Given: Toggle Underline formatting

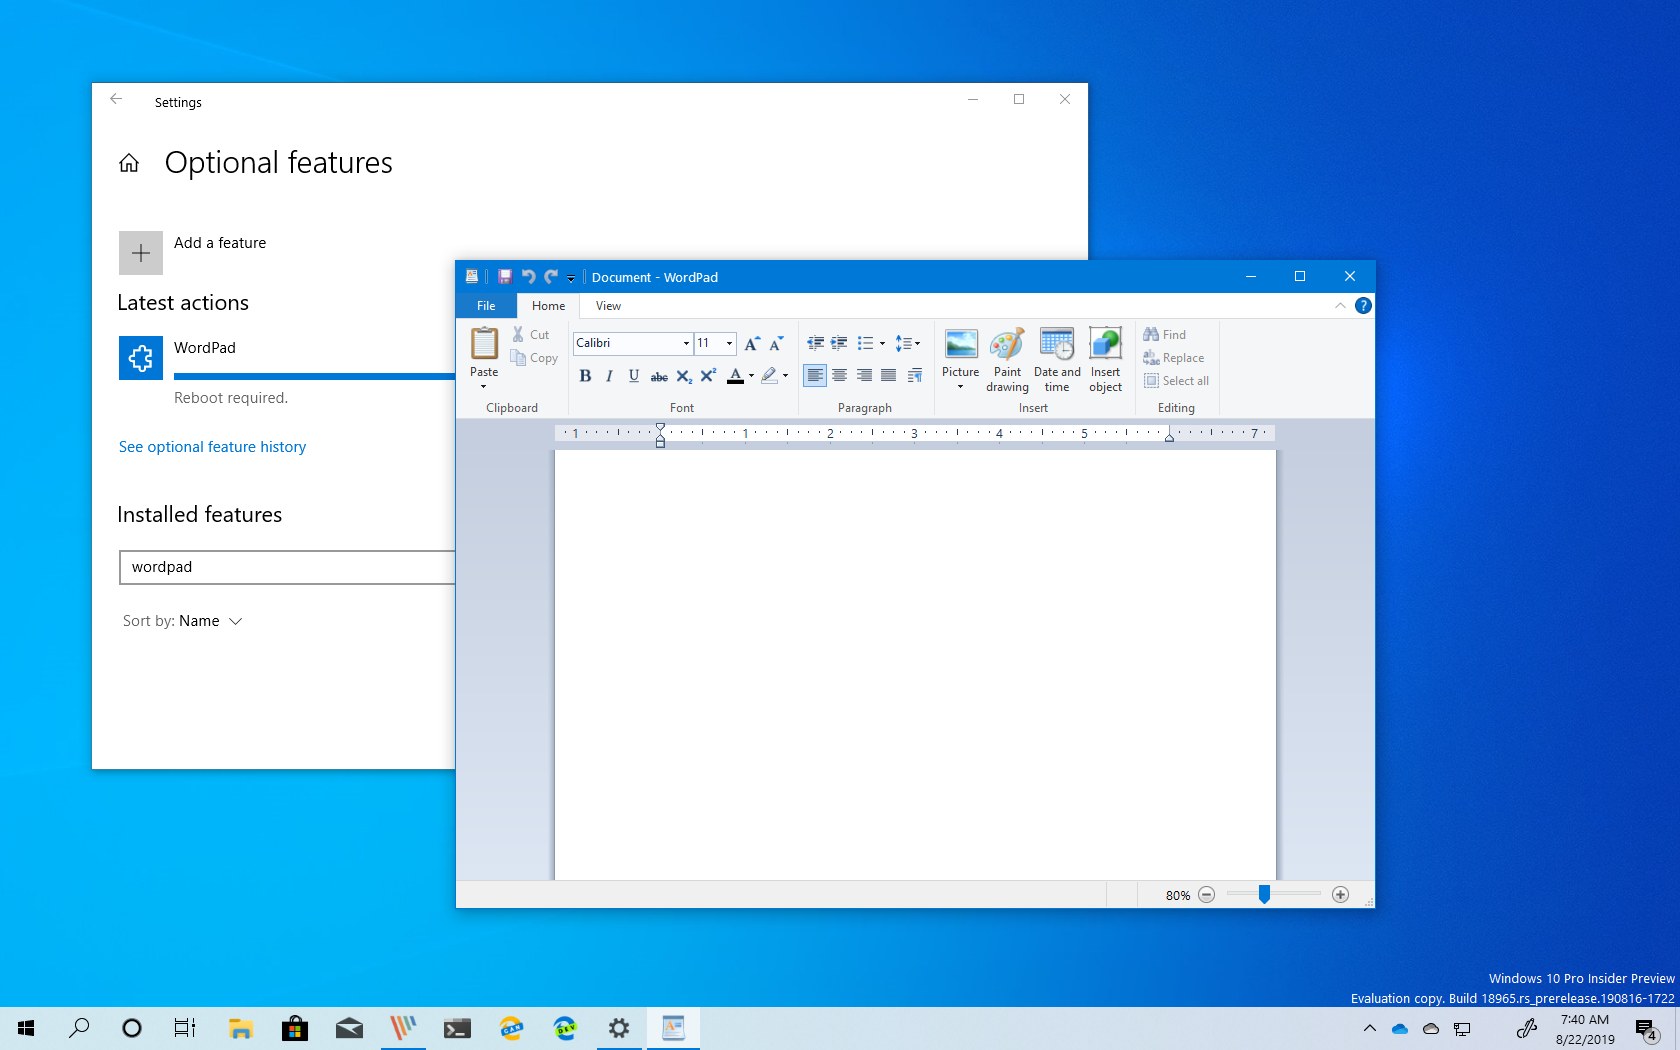Looking at the screenshot, I should coord(633,376).
